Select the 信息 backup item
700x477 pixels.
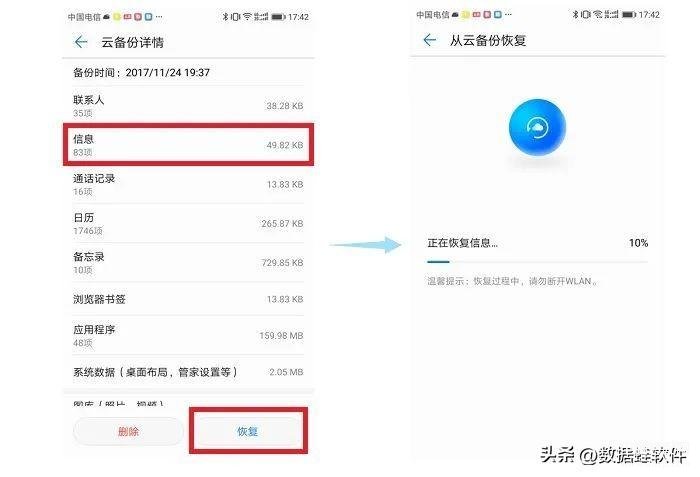pyautogui.click(x=188, y=145)
